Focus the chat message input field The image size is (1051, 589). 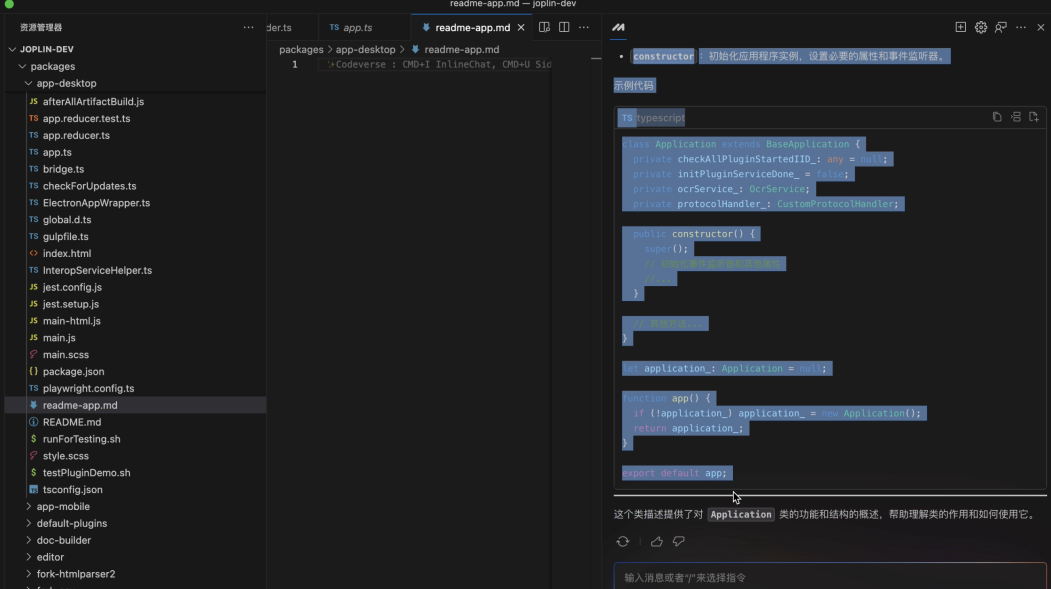click(830, 577)
